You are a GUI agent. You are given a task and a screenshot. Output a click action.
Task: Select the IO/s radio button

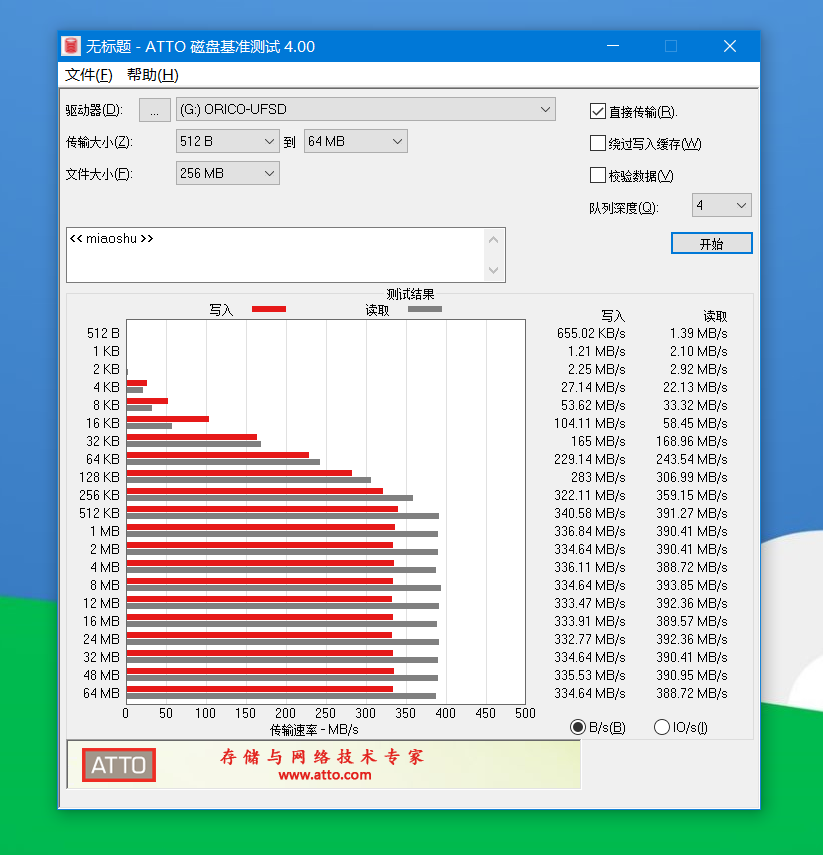[662, 727]
